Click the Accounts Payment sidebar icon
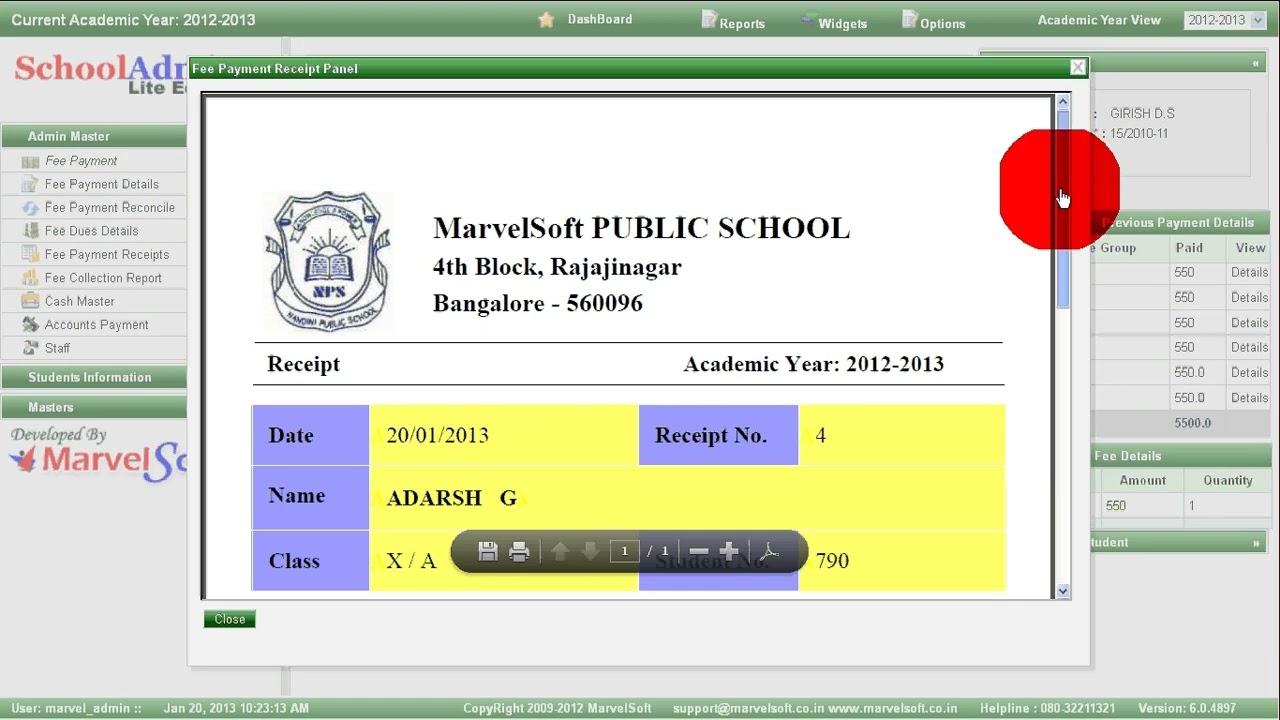Viewport: 1280px width, 720px height. point(30,325)
